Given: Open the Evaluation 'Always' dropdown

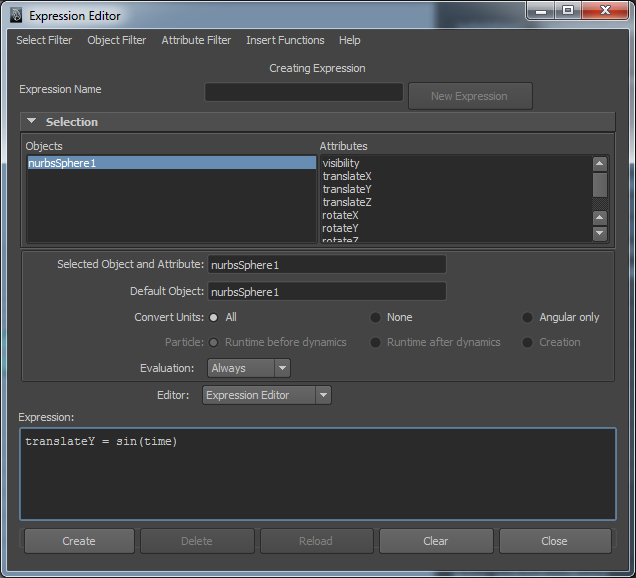Looking at the screenshot, I should (x=248, y=368).
